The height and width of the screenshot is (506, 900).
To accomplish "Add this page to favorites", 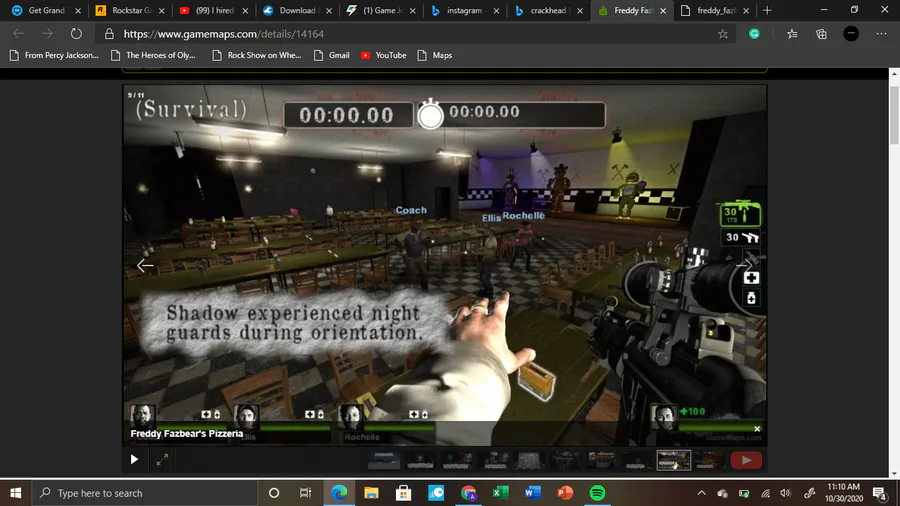I will (x=723, y=34).
